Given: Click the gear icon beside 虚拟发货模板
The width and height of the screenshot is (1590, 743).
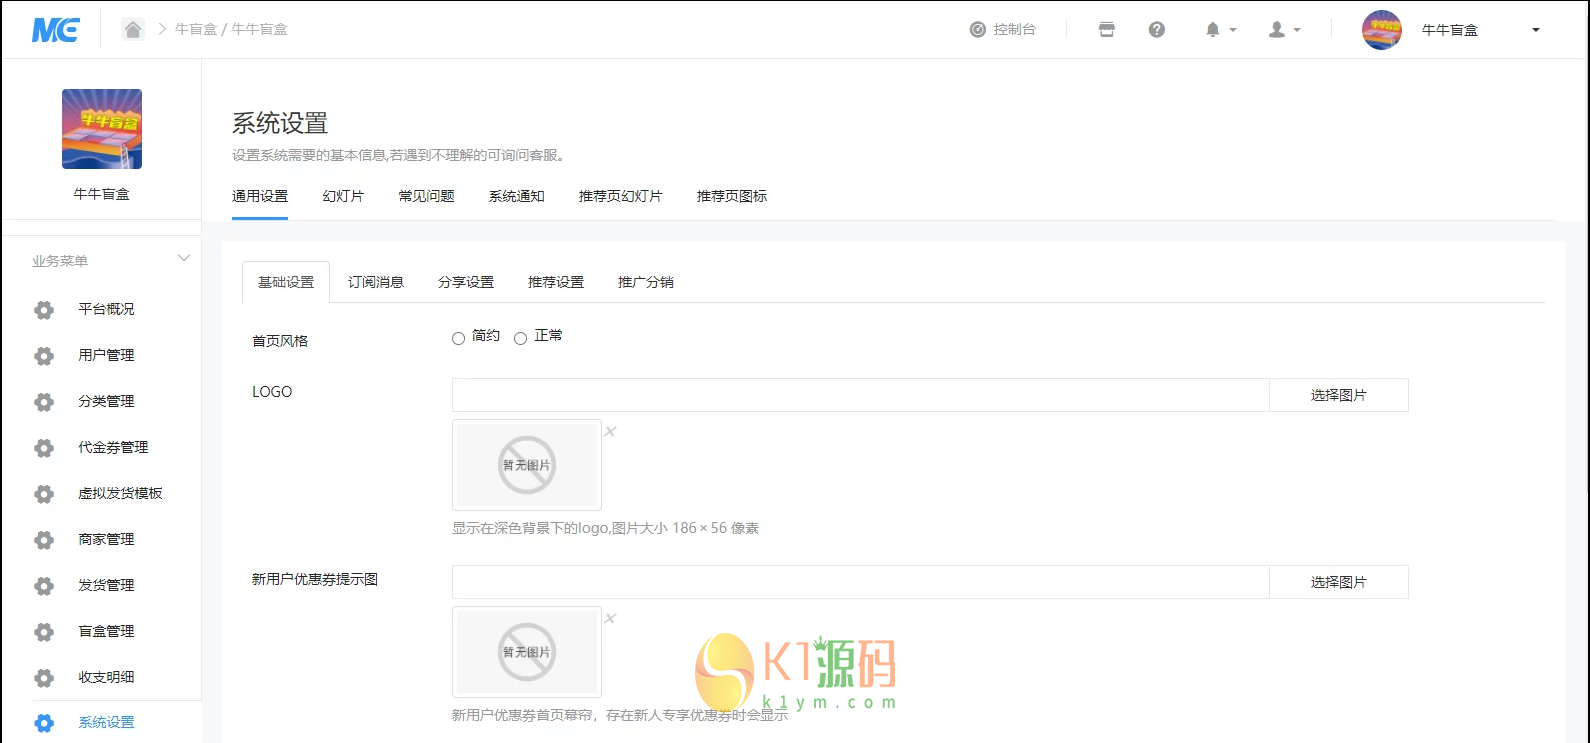Looking at the screenshot, I should pyautogui.click(x=44, y=494).
